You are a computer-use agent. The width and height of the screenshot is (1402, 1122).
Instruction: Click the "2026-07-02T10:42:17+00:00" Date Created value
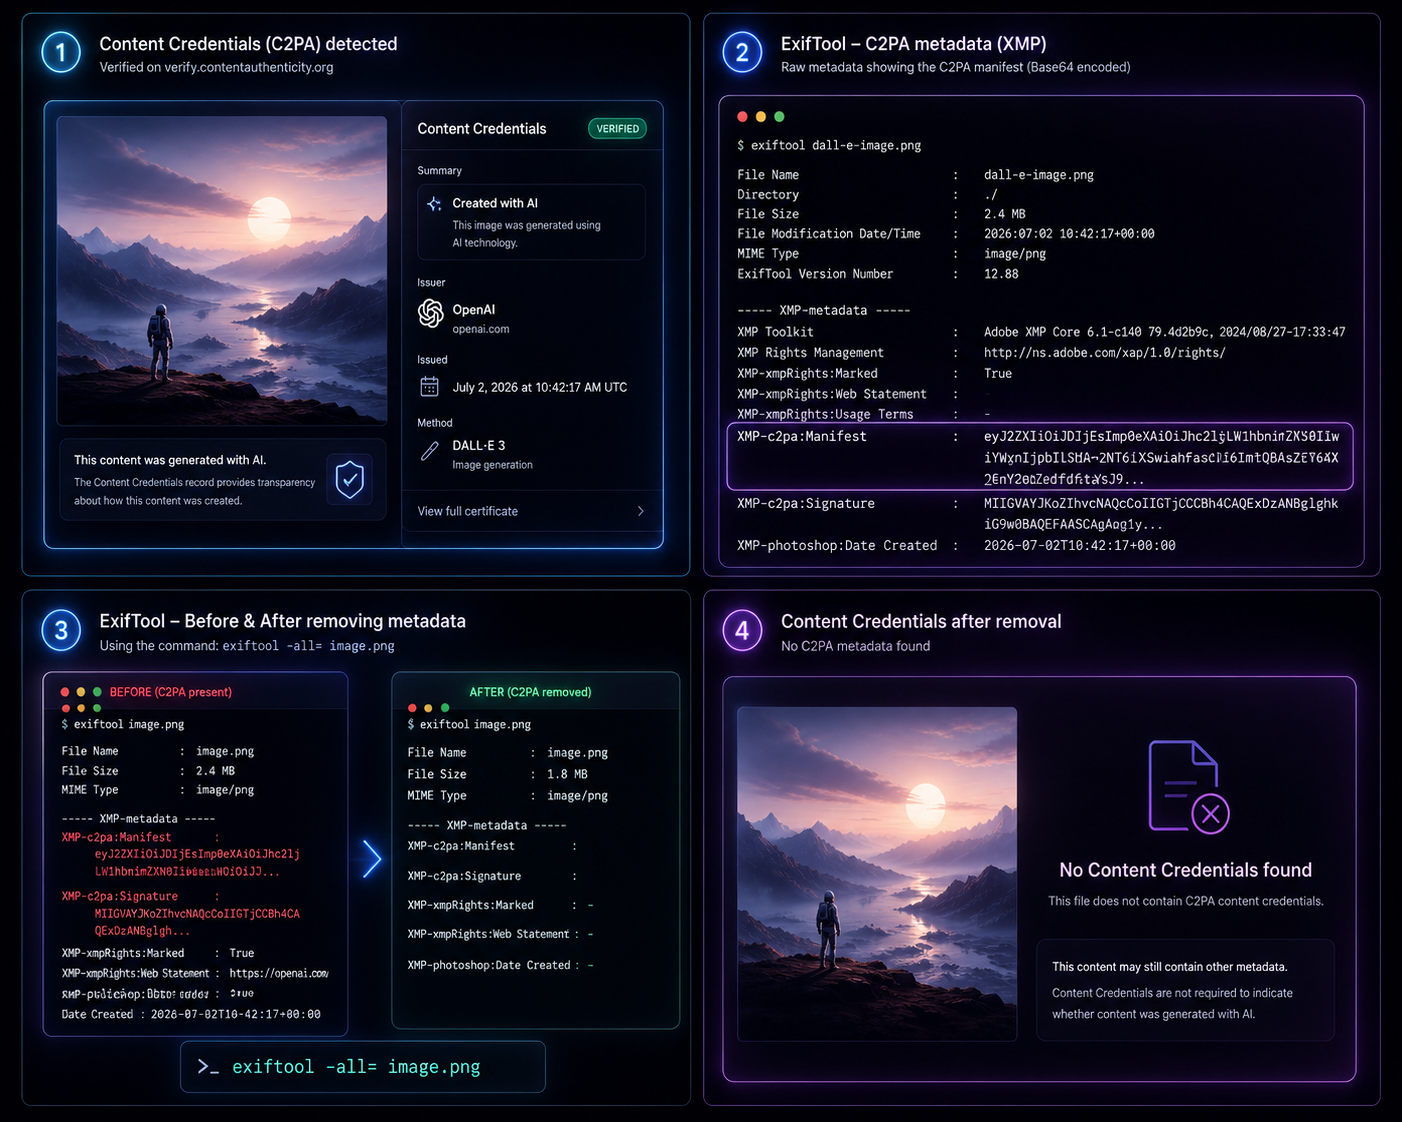[x=1080, y=546]
